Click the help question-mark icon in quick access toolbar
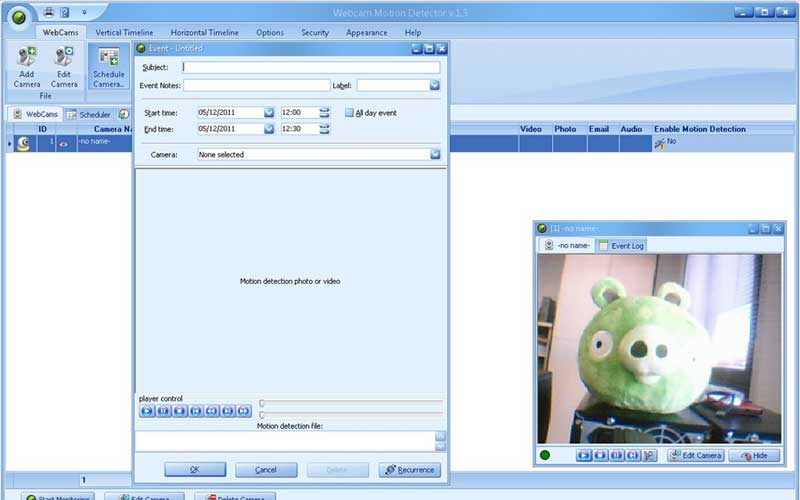The width and height of the screenshot is (800, 500). pyautogui.click(x=65, y=12)
